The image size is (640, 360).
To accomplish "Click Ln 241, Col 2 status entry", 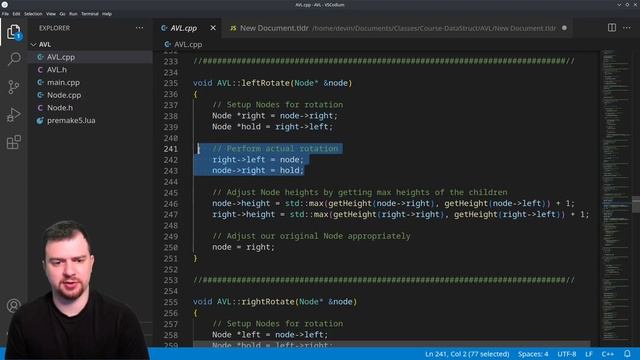I will pos(467,354).
